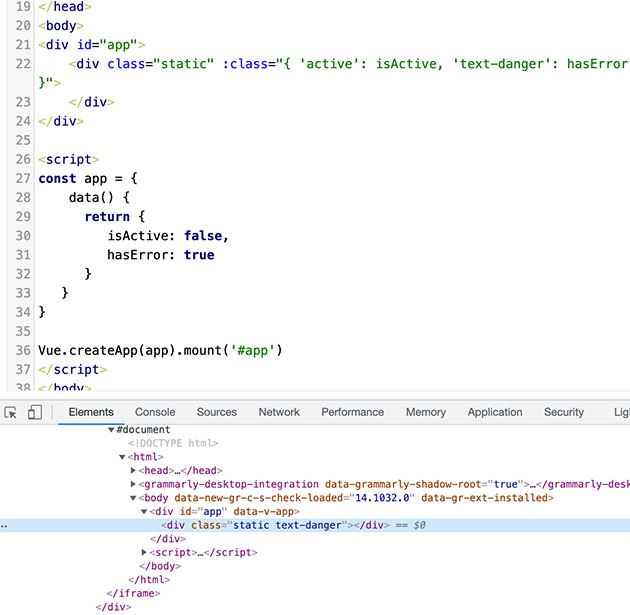The width and height of the screenshot is (630, 615).
Task: Collapse the #document node
Action: tap(111, 430)
